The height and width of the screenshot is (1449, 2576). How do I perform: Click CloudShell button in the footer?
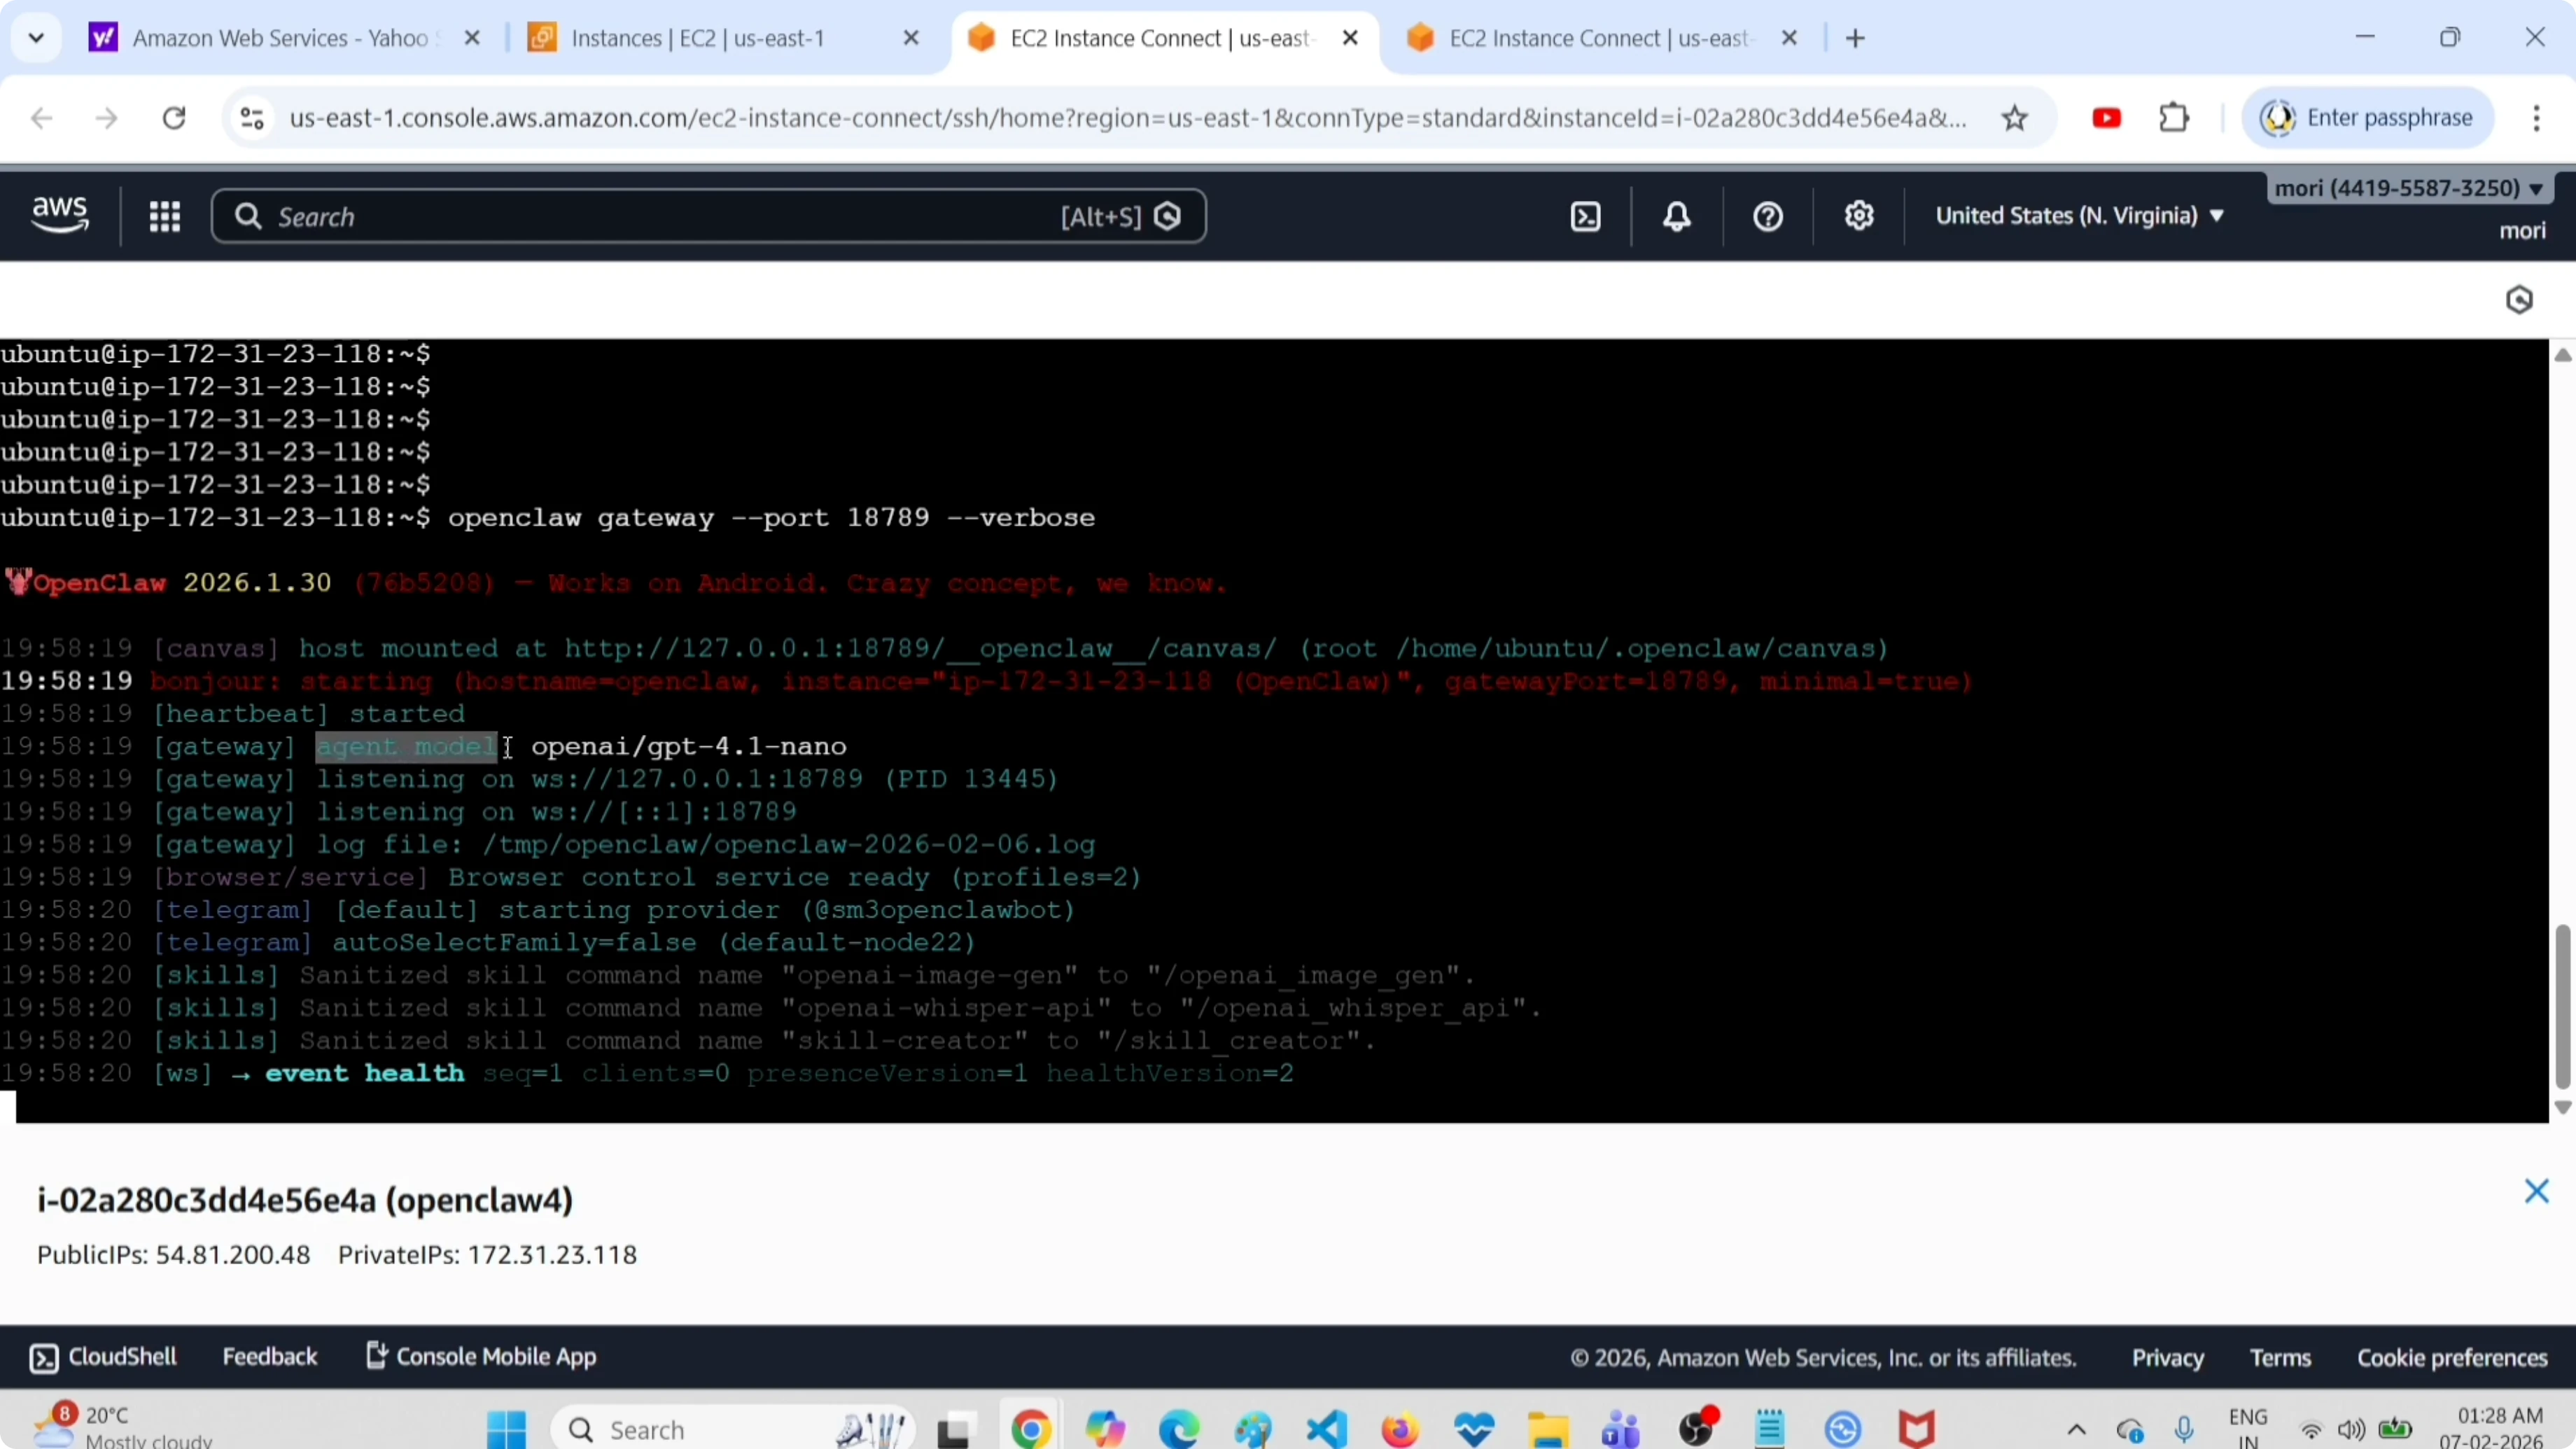pyautogui.click(x=103, y=1357)
